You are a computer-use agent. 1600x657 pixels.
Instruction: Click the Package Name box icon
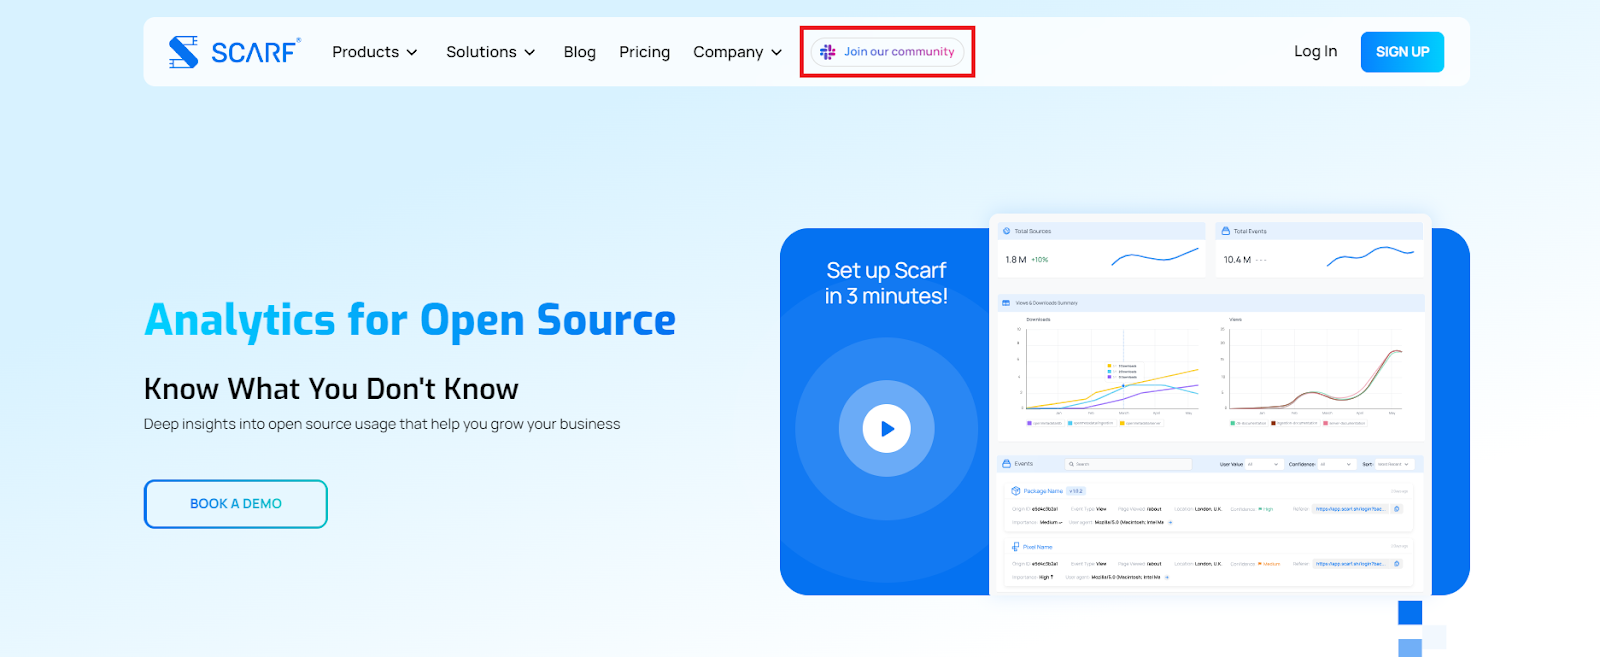click(1015, 491)
